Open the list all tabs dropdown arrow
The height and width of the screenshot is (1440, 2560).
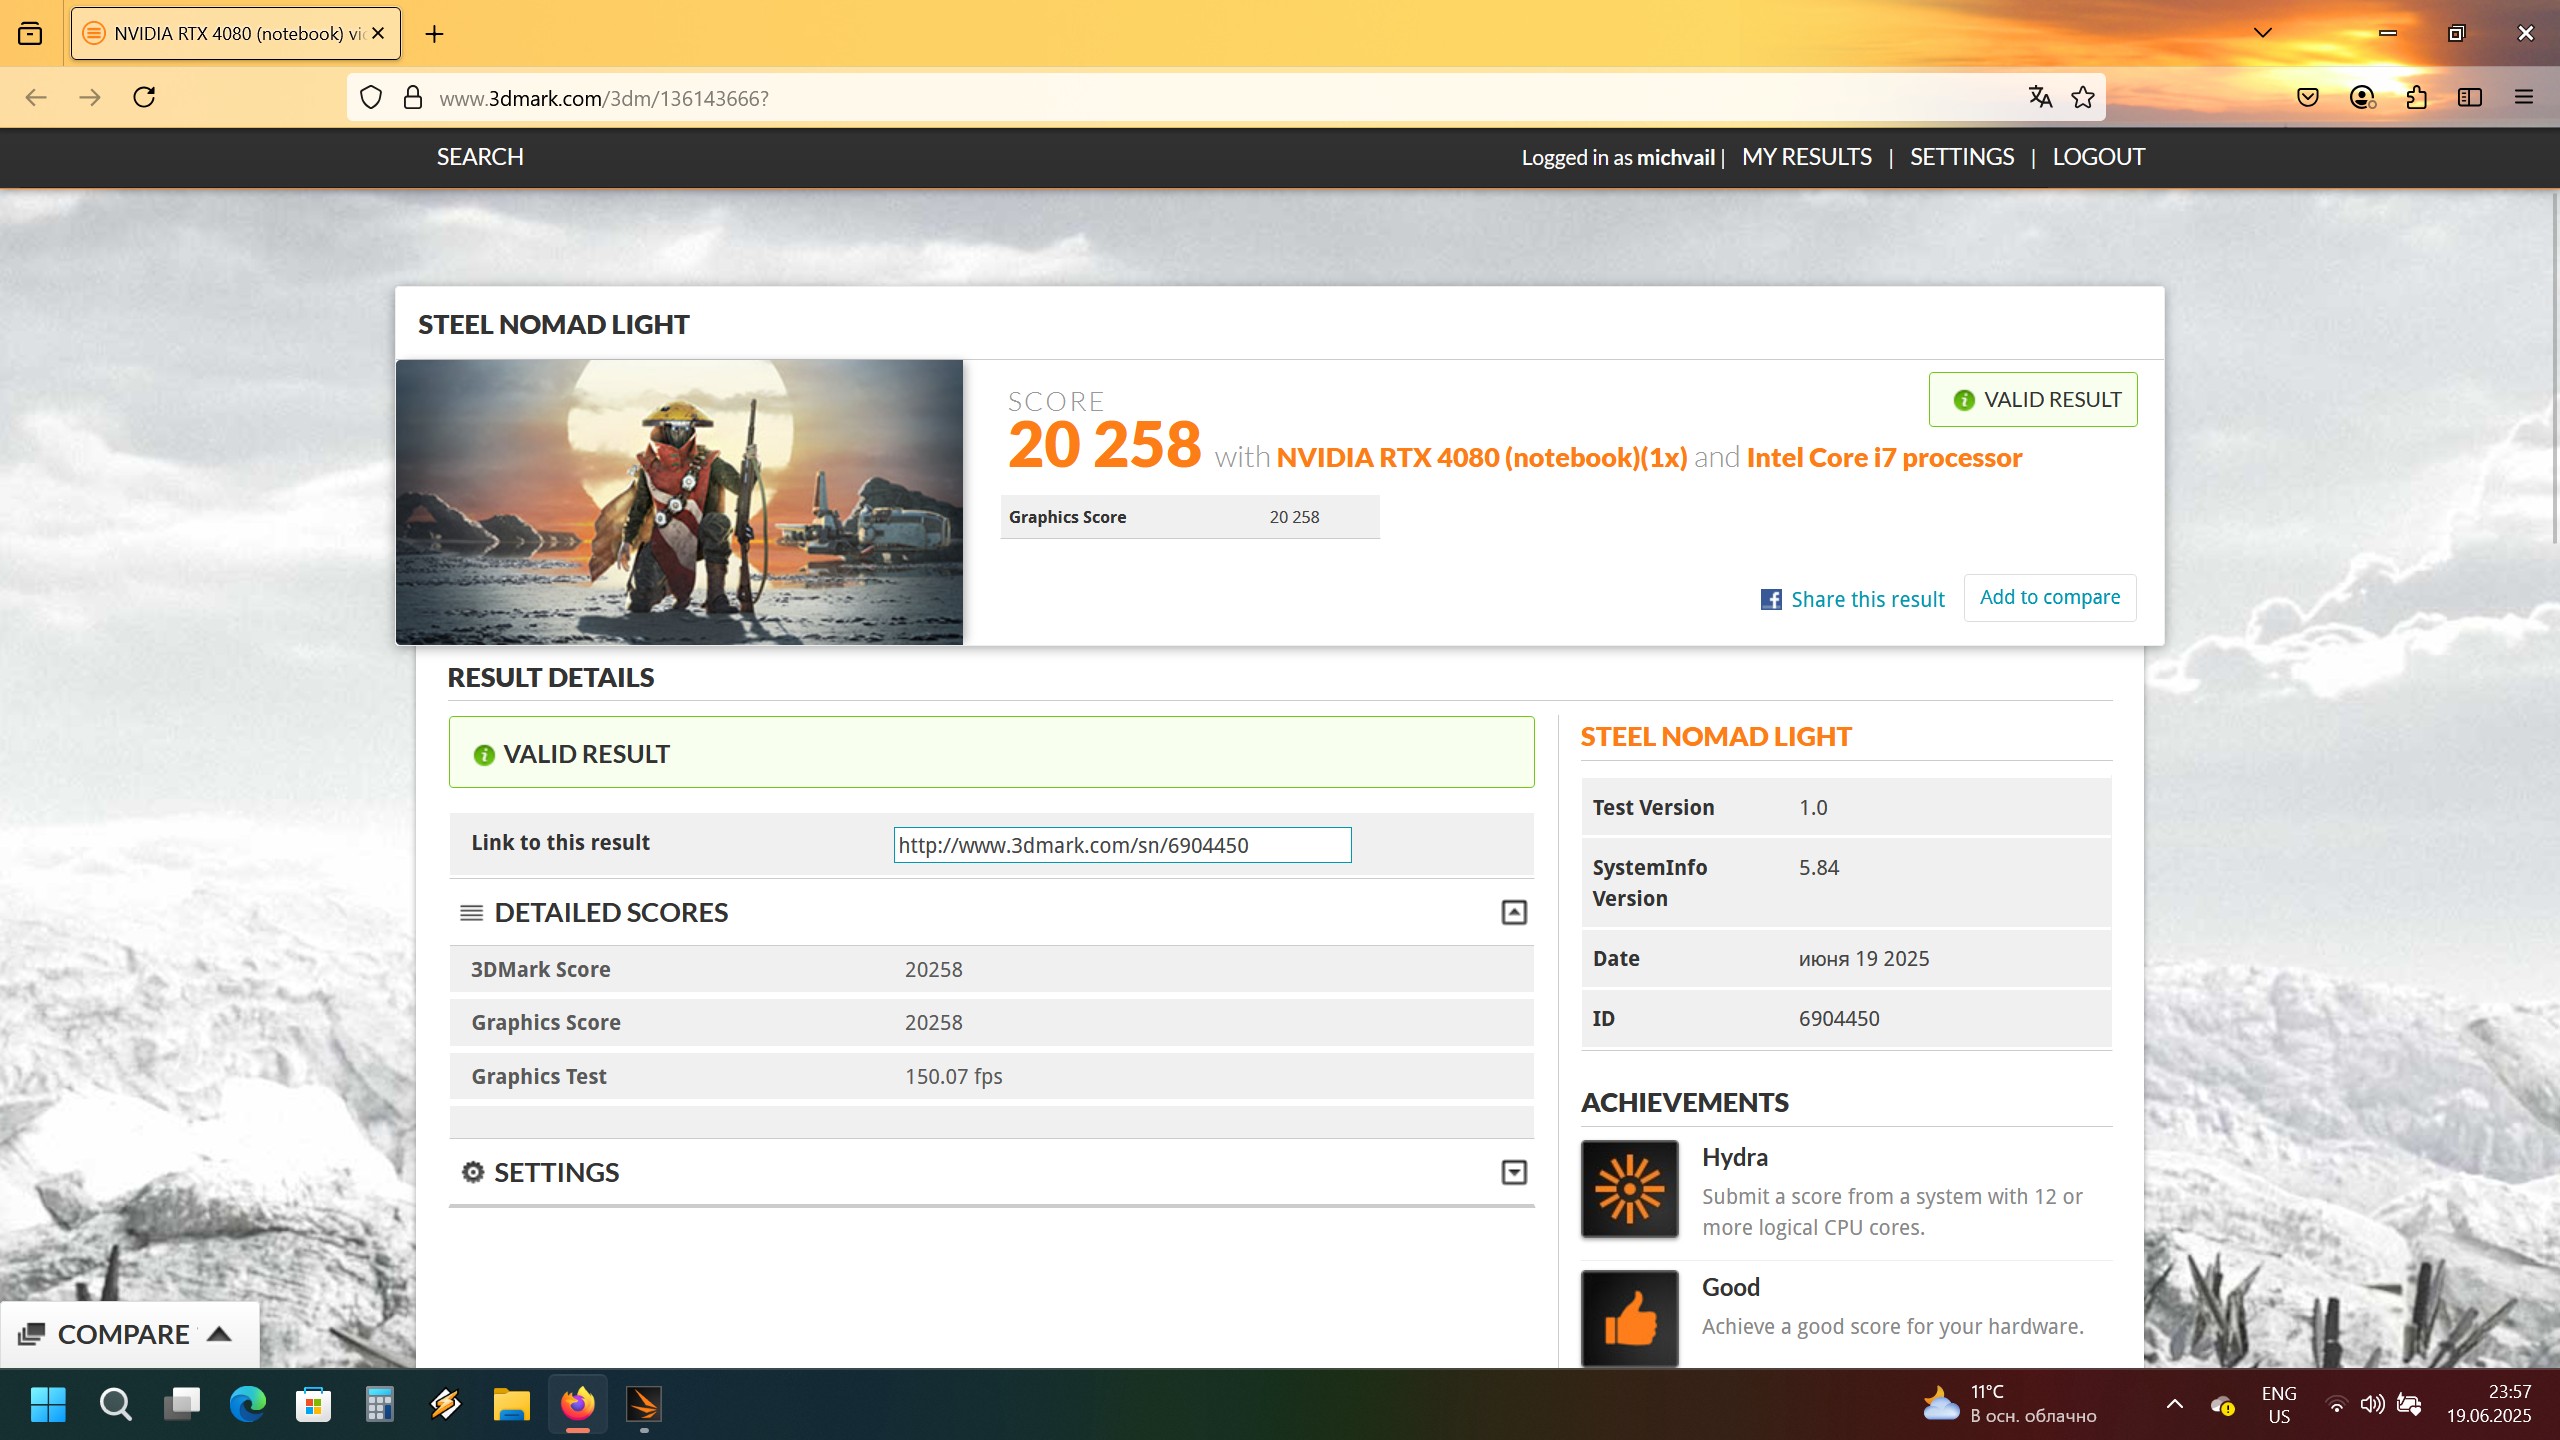coord(2263,33)
